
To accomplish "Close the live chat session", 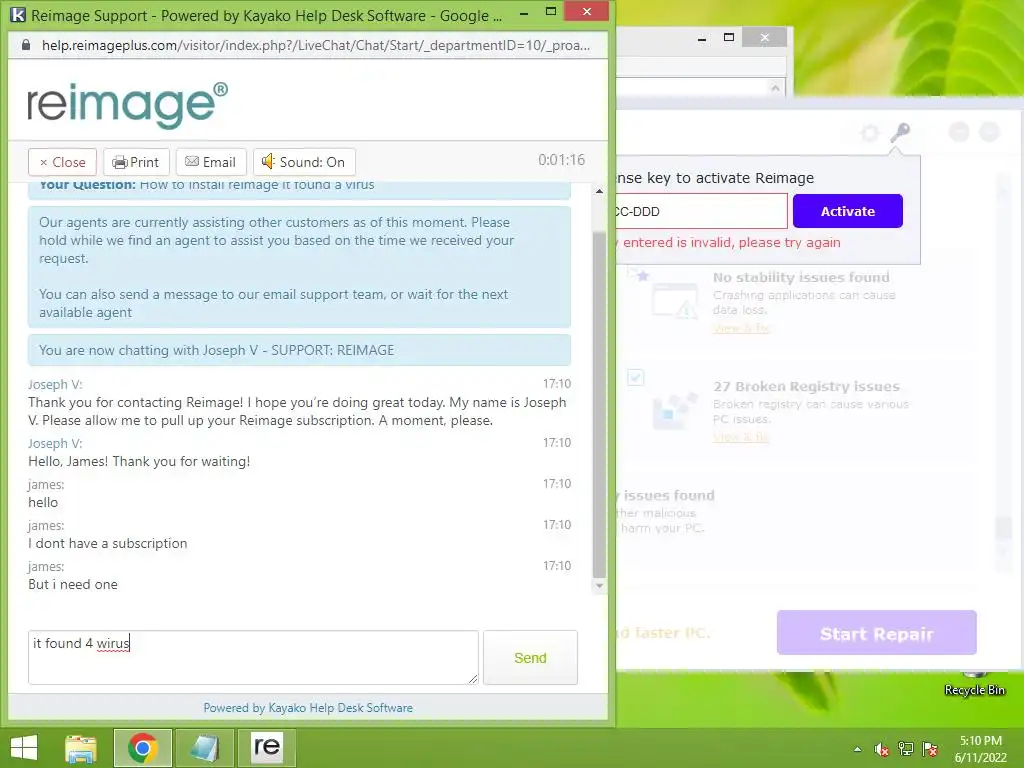I will point(62,162).
